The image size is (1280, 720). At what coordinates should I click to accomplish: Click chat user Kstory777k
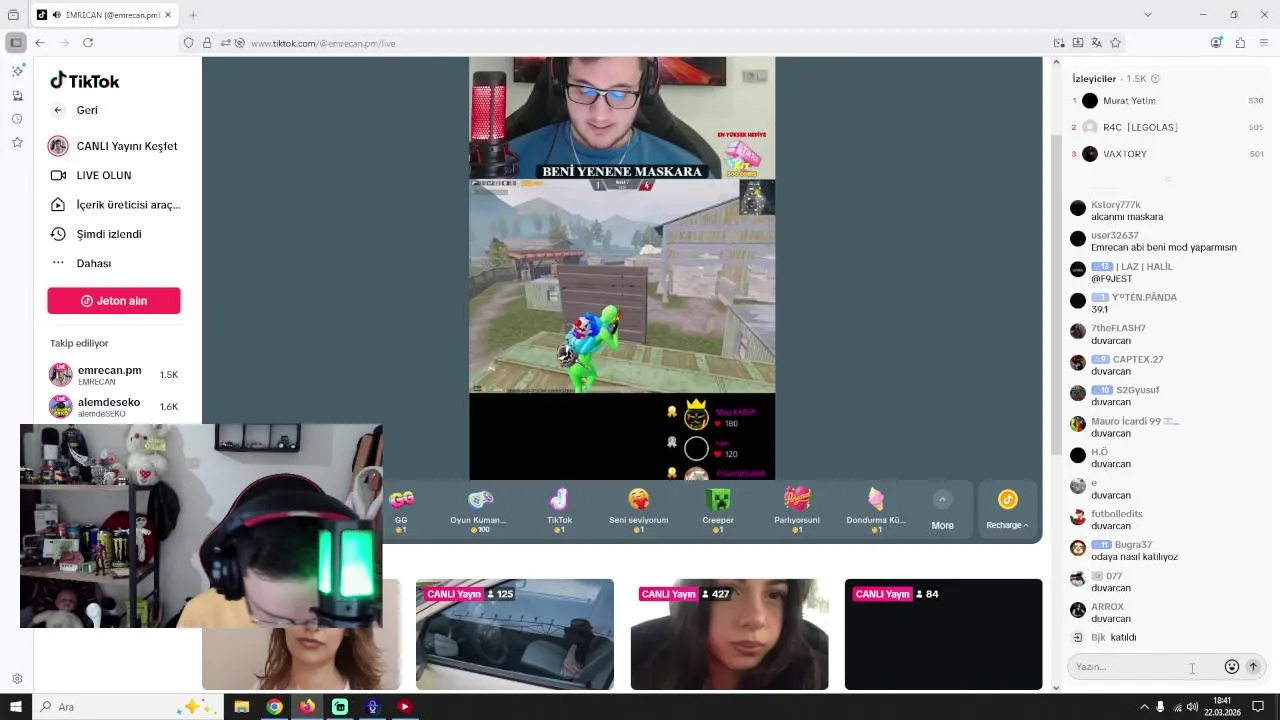coord(1115,205)
